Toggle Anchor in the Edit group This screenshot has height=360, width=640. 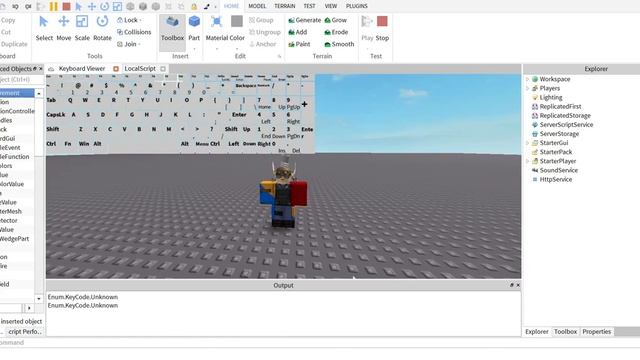pyautogui.click(x=263, y=44)
